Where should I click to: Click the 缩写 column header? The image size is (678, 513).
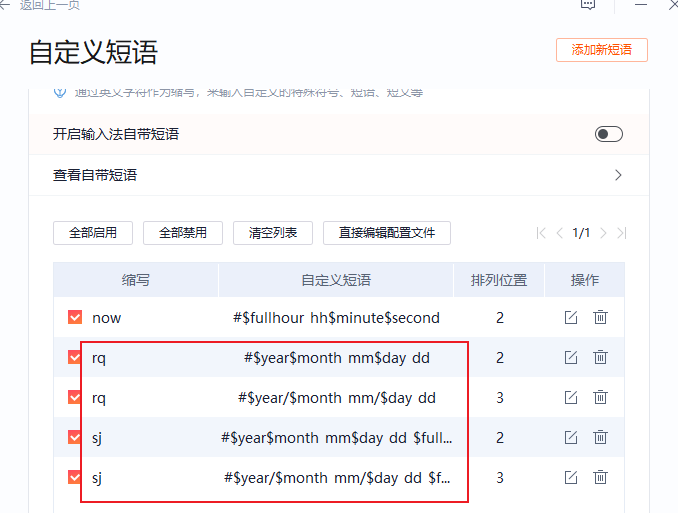point(136,280)
